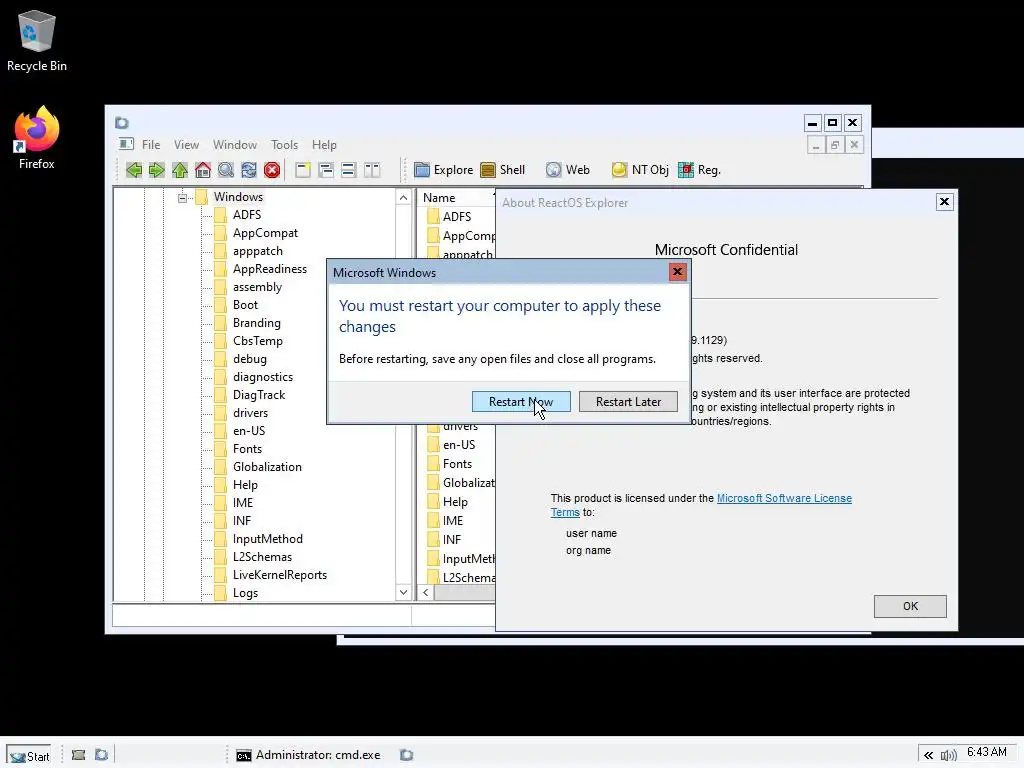
Task: Collapse the Windows tree node
Action: (182, 197)
